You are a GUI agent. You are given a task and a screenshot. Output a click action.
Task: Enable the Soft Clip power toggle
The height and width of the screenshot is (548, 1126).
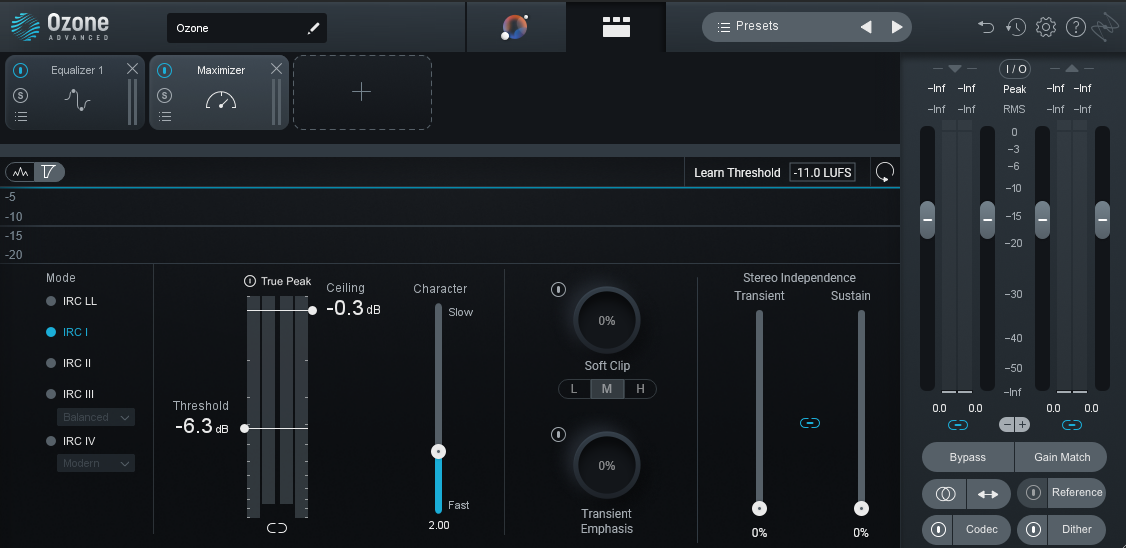click(x=558, y=289)
